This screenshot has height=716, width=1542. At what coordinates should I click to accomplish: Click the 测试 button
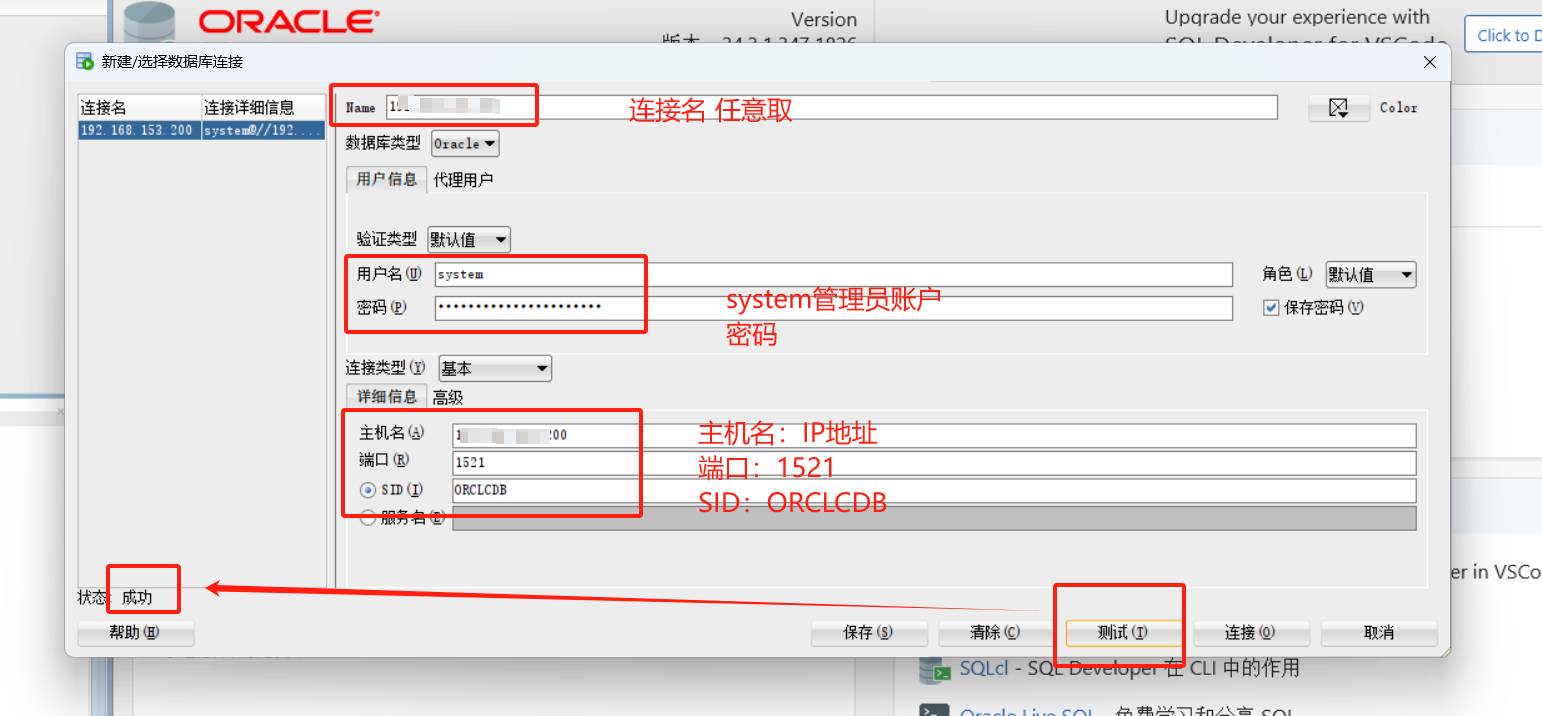click(x=1122, y=633)
